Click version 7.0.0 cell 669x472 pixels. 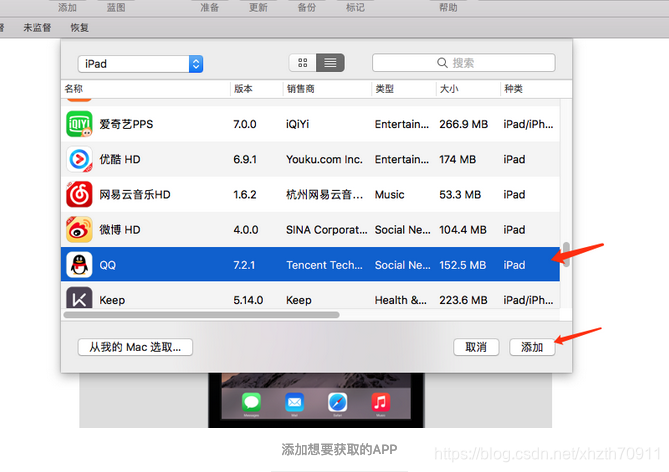245,124
